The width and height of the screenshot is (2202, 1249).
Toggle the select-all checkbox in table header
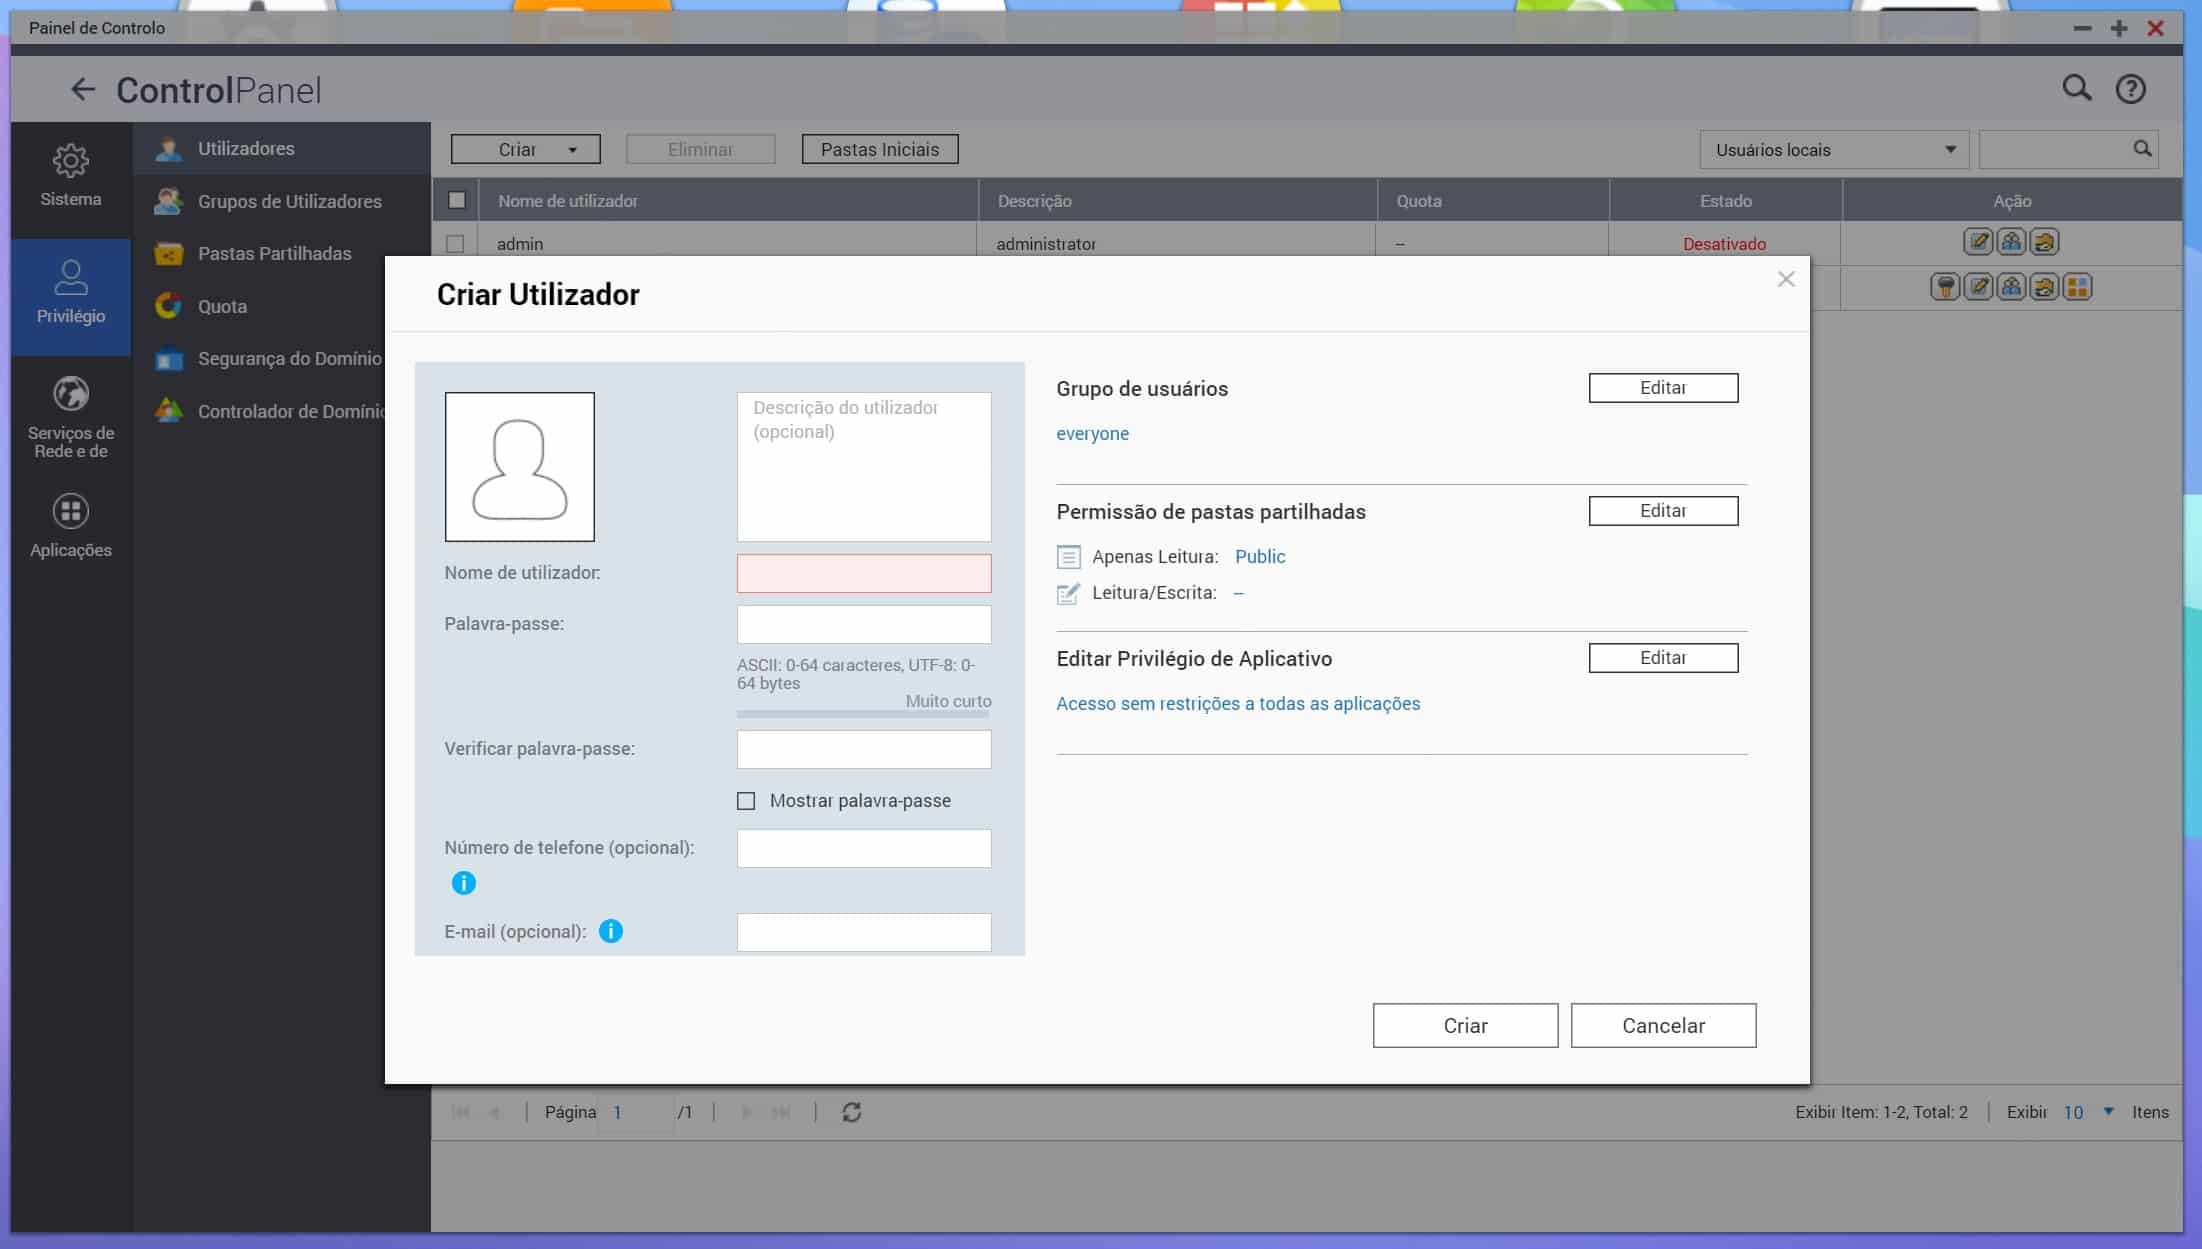pyautogui.click(x=456, y=200)
